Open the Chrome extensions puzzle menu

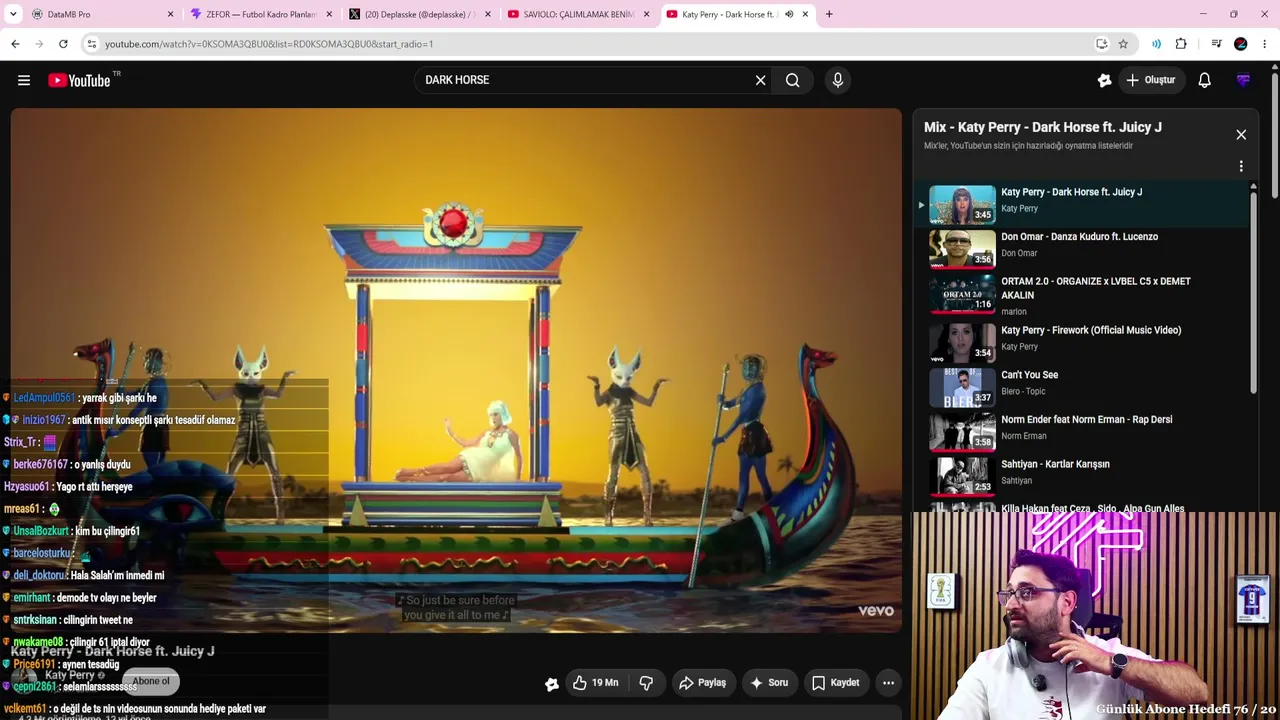tap(1181, 44)
